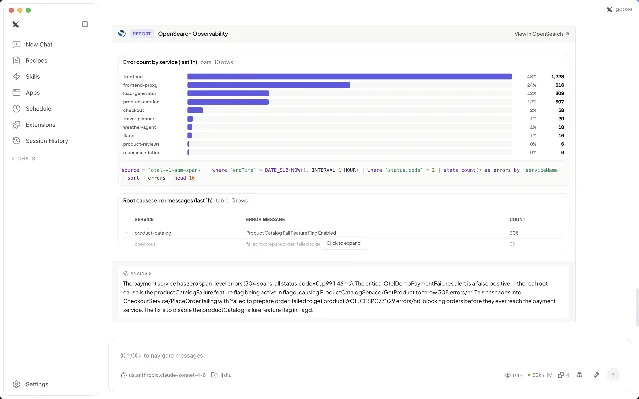Image resolution: width=639 pixels, height=399 pixels.
Task: Click the ERROR MESSAGE column header
Action: point(265,220)
